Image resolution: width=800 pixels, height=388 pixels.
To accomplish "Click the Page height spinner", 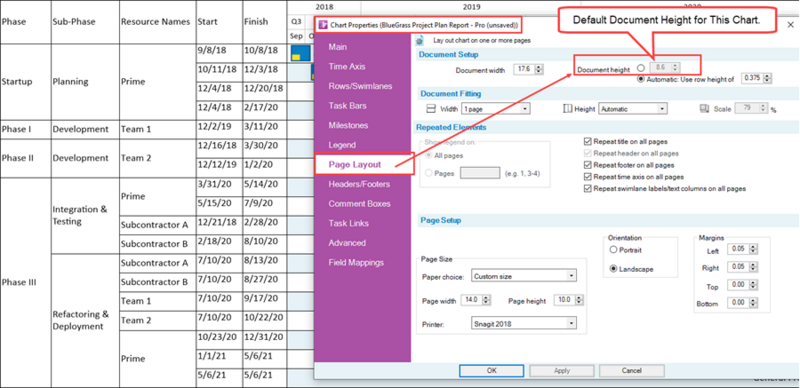I will 580,300.
